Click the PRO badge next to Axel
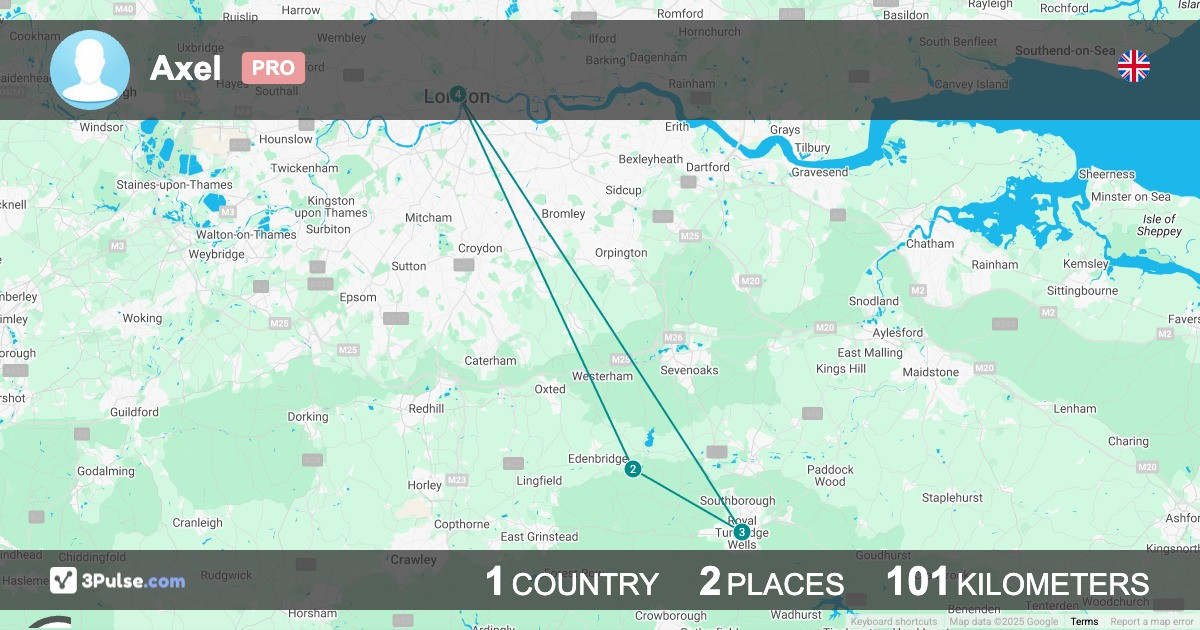The height and width of the screenshot is (630, 1200). pyautogui.click(x=273, y=68)
